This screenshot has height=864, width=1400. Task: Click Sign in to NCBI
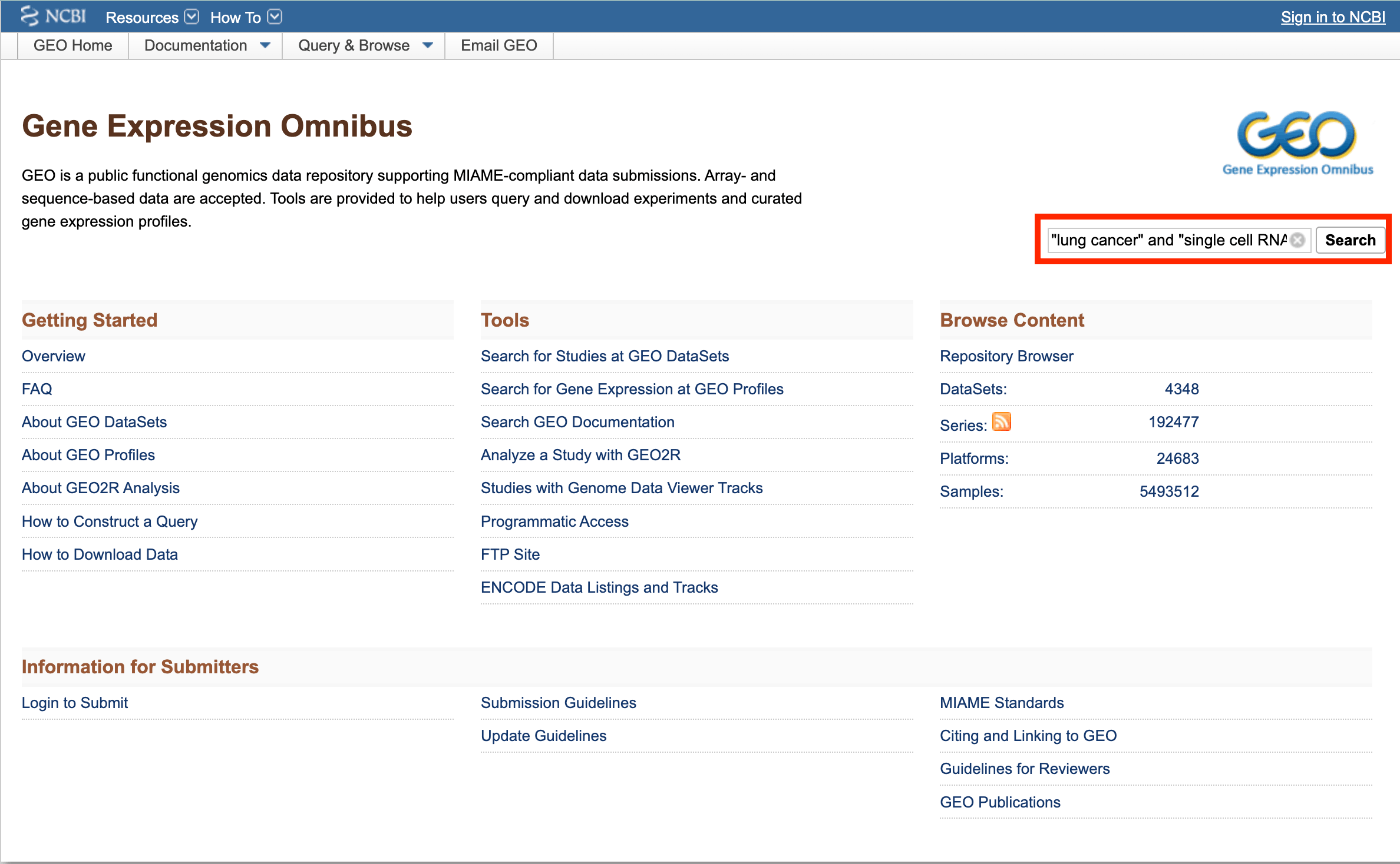pos(1333,17)
